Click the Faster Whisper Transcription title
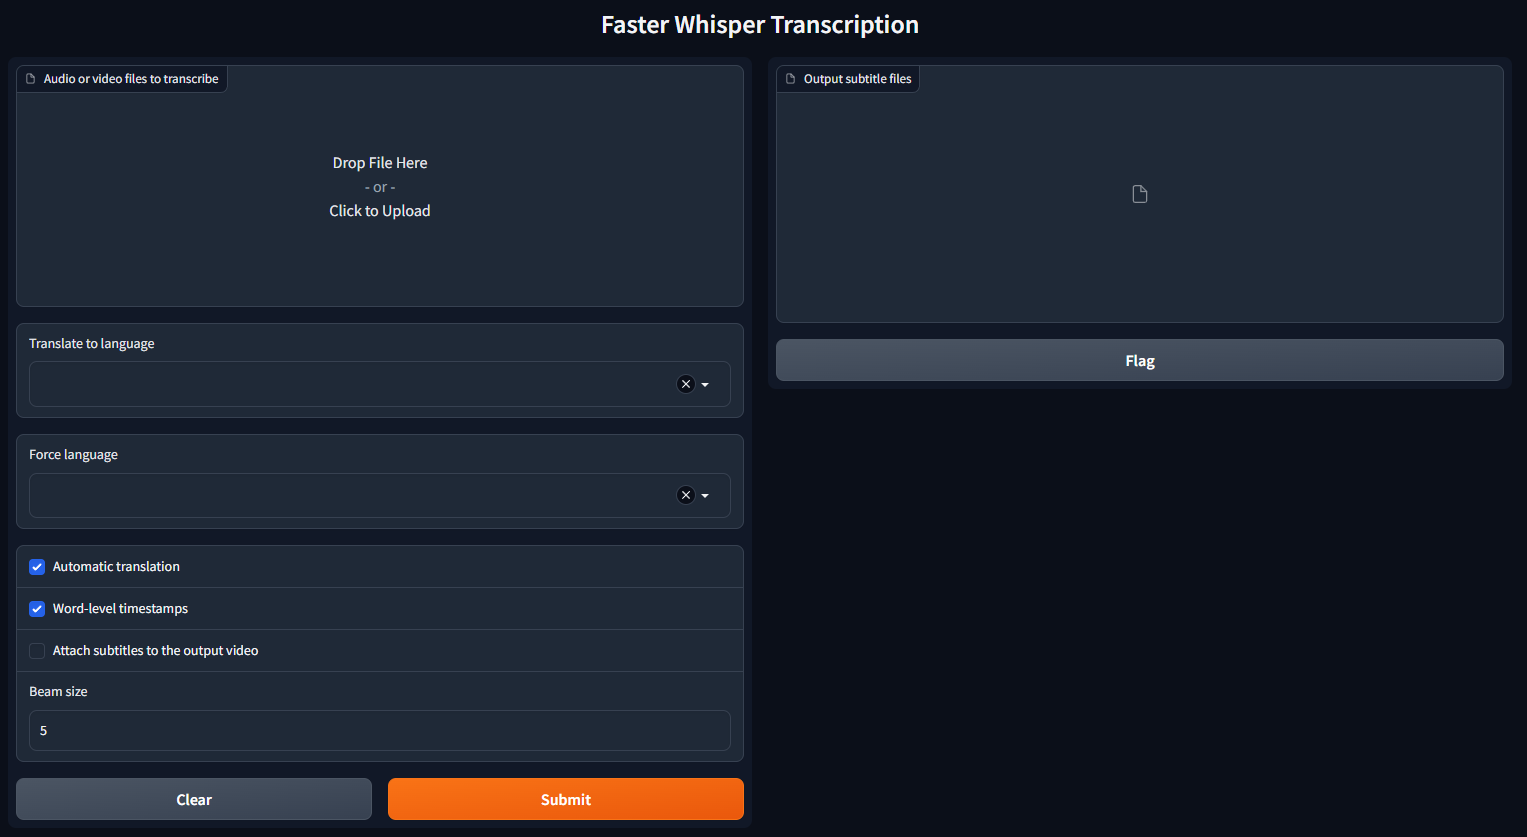The width and height of the screenshot is (1527, 837). (760, 25)
